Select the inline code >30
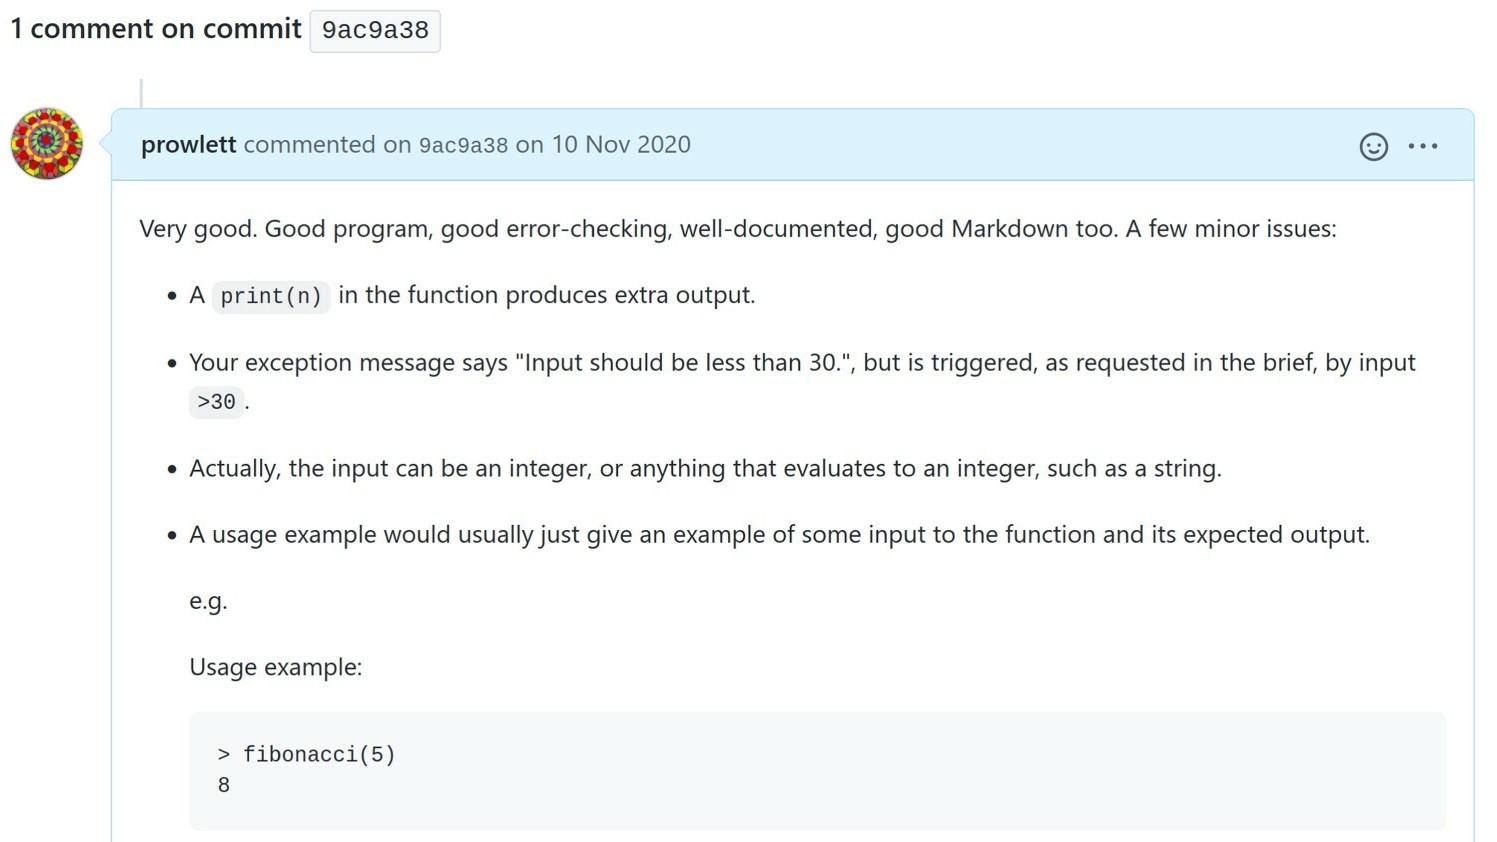 (x=215, y=402)
